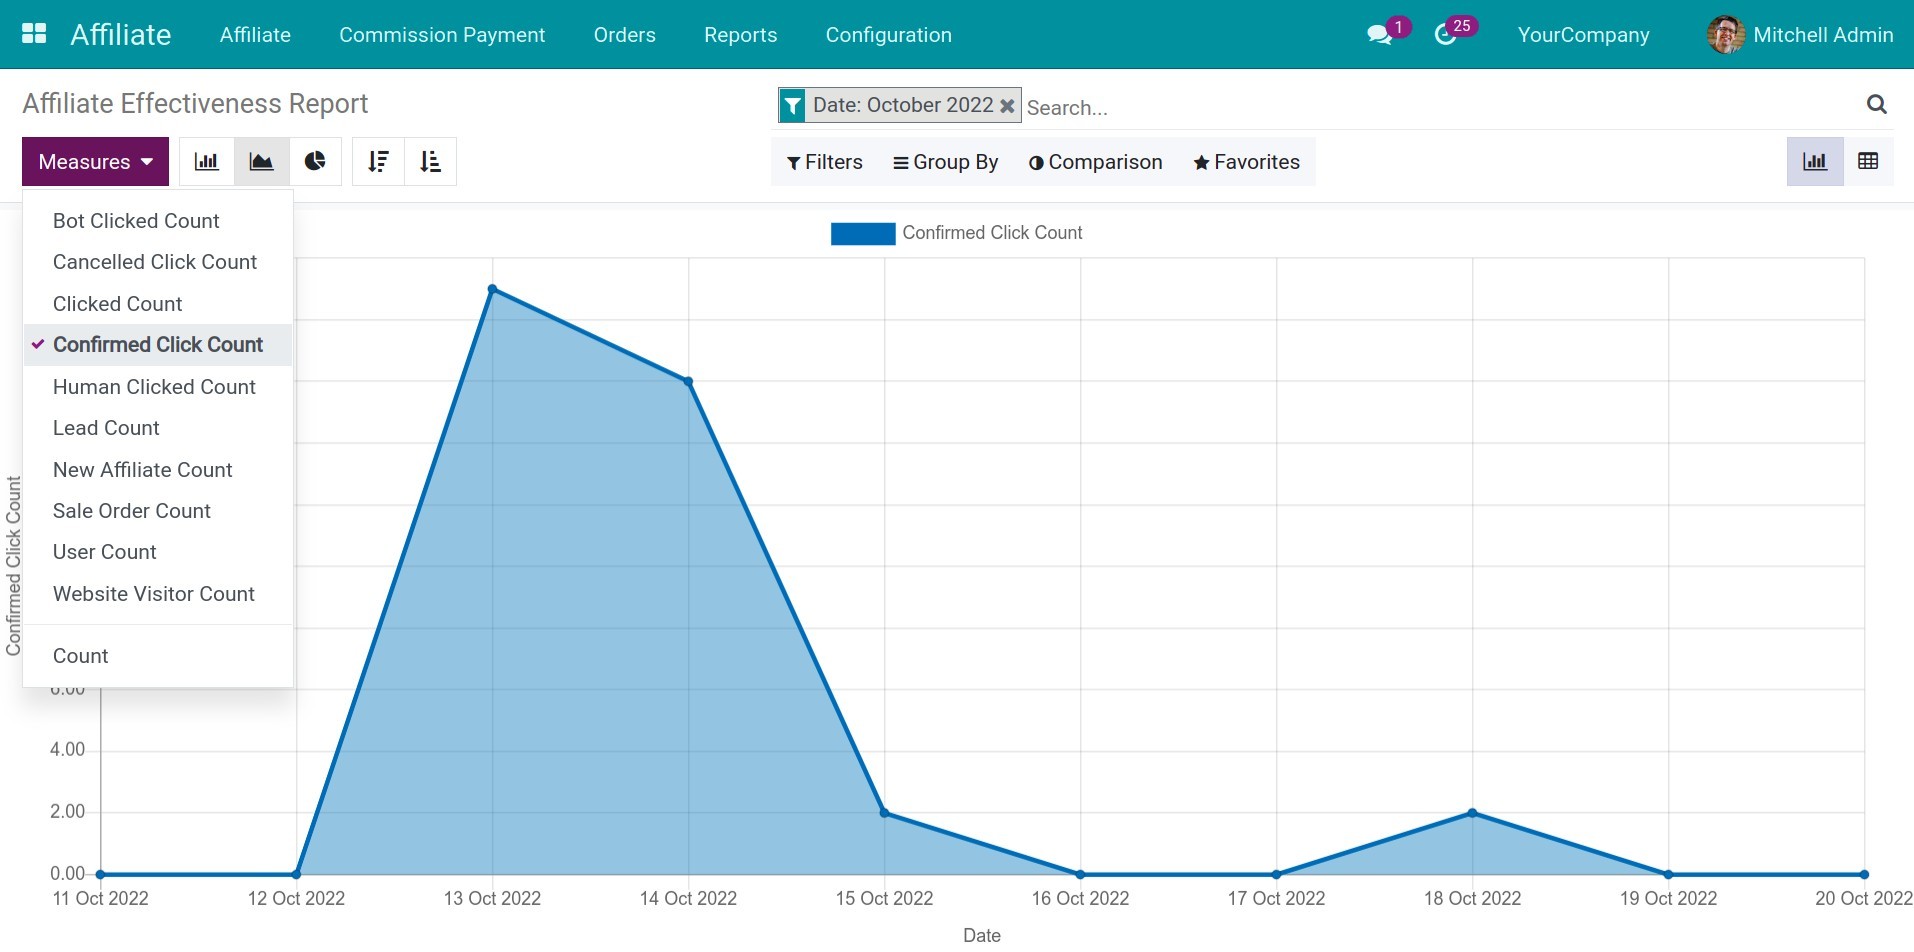Sort data in descending order
The width and height of the screenshot is (1914, 952).
(x=378, y=160)
